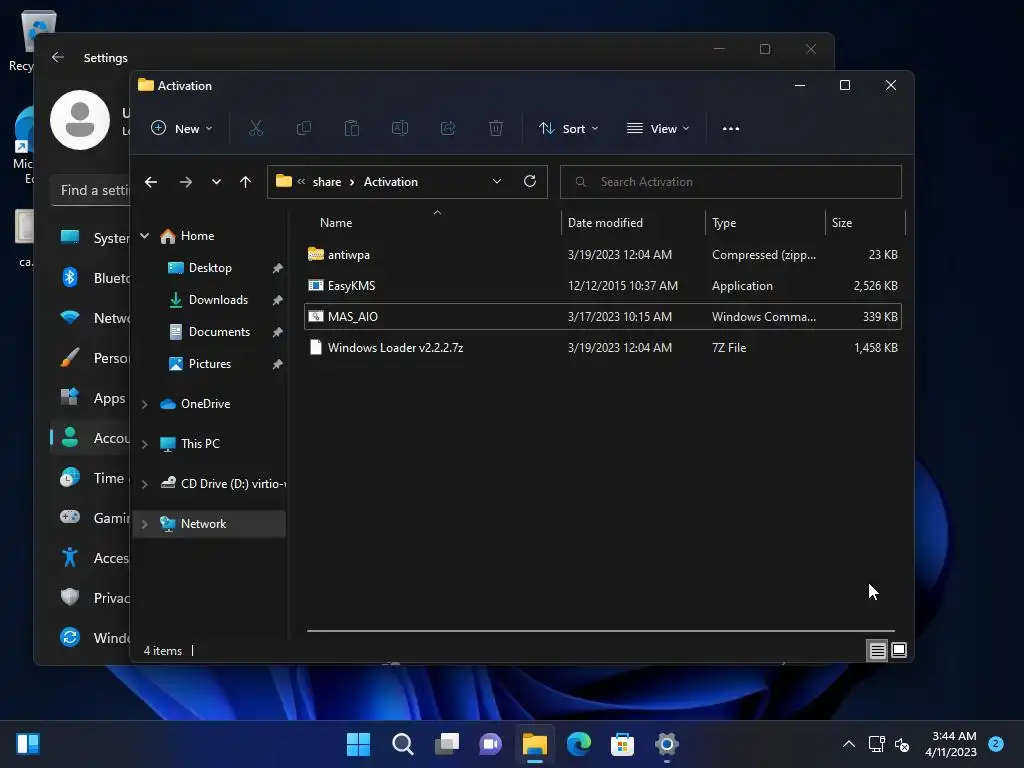1024x768 pixels.
Task: Open taskbar Search magnifier
Action: 402,744
